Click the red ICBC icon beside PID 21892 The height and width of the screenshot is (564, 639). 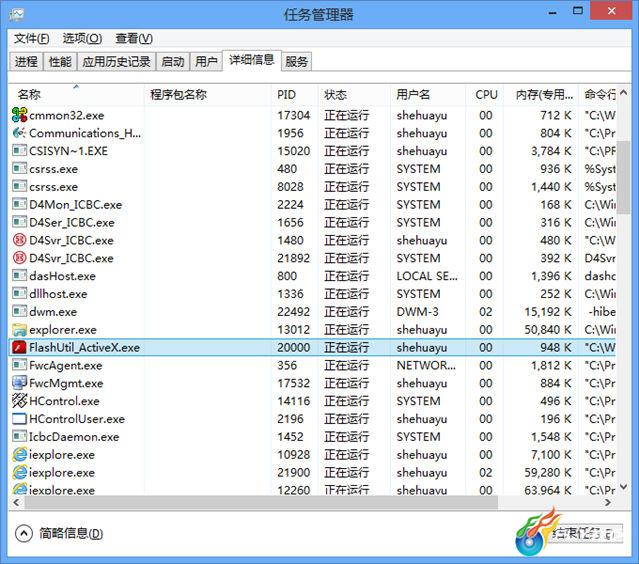[19, 258]
